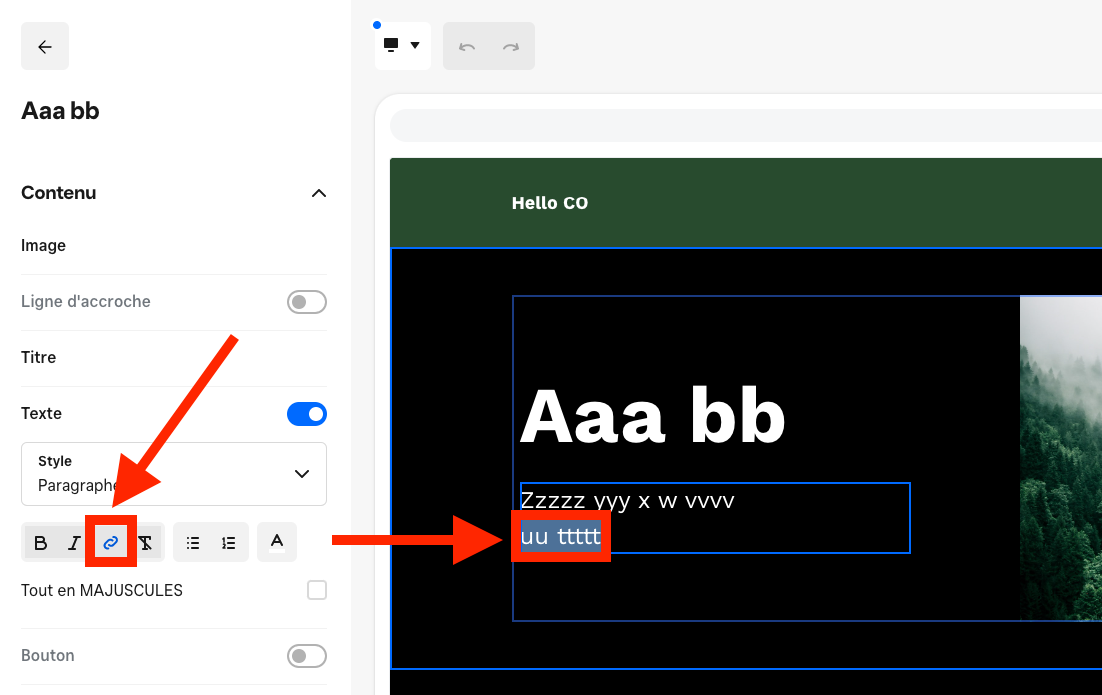
Task: Collapse the Contenu section
Action: tap(318, 193)
